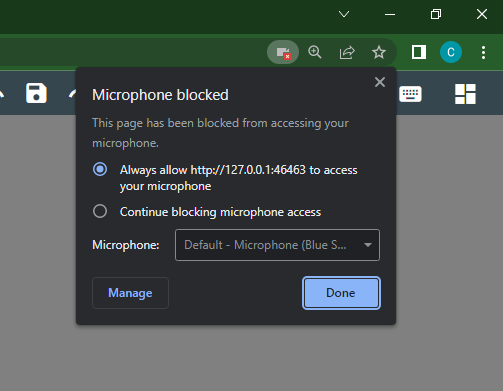Open the dashboard grid layout icon
The height and width of the screenshot is (391, 503).
point(465,94)
